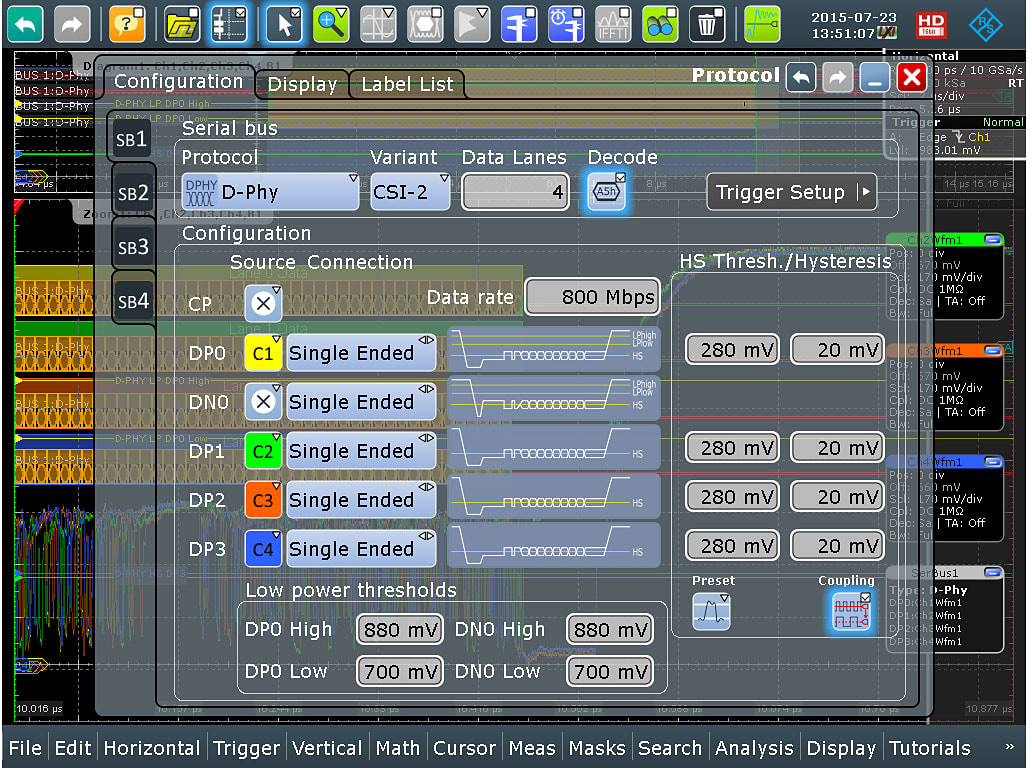Screen dimensions: 1032x768
Task: Click the Undo arrow in the top toolbar
Action: (25, 24)
